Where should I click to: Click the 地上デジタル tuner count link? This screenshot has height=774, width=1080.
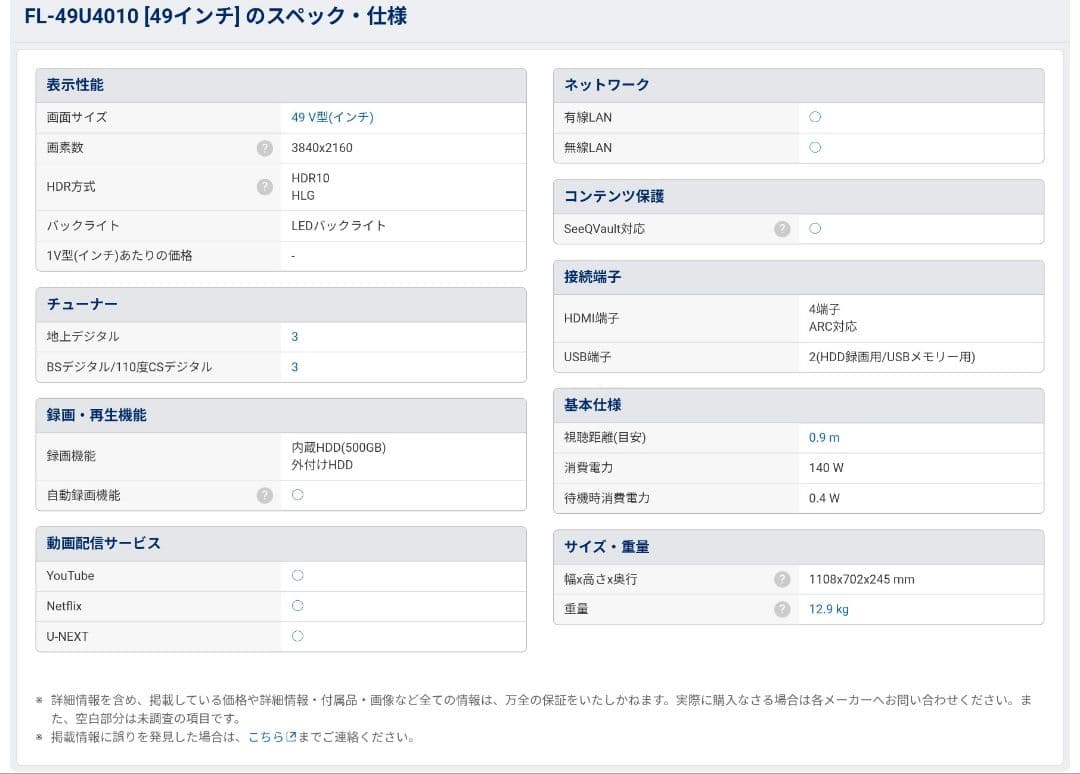pos(293,337)
